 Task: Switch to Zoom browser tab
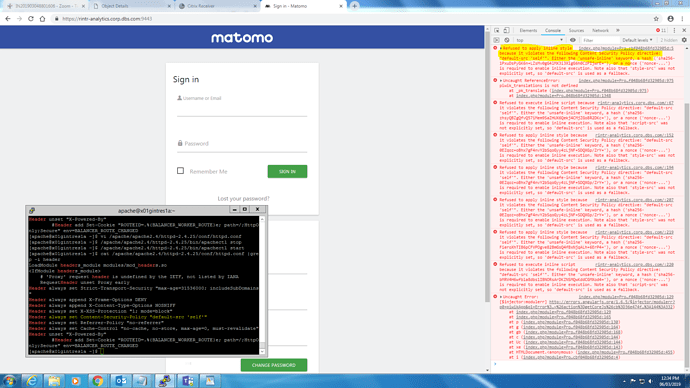(46, 6)
